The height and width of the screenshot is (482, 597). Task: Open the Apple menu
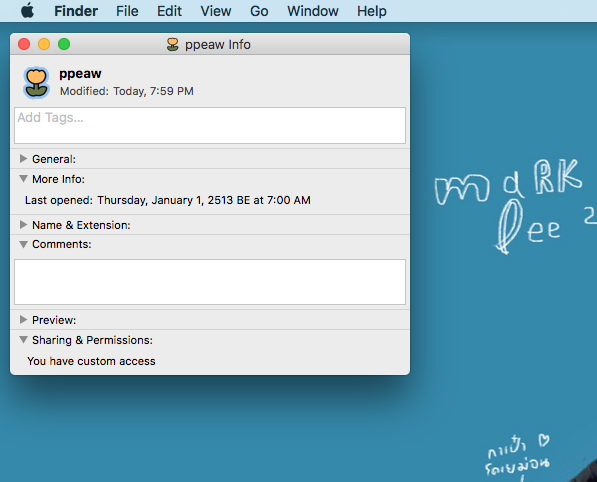point(27,11)
